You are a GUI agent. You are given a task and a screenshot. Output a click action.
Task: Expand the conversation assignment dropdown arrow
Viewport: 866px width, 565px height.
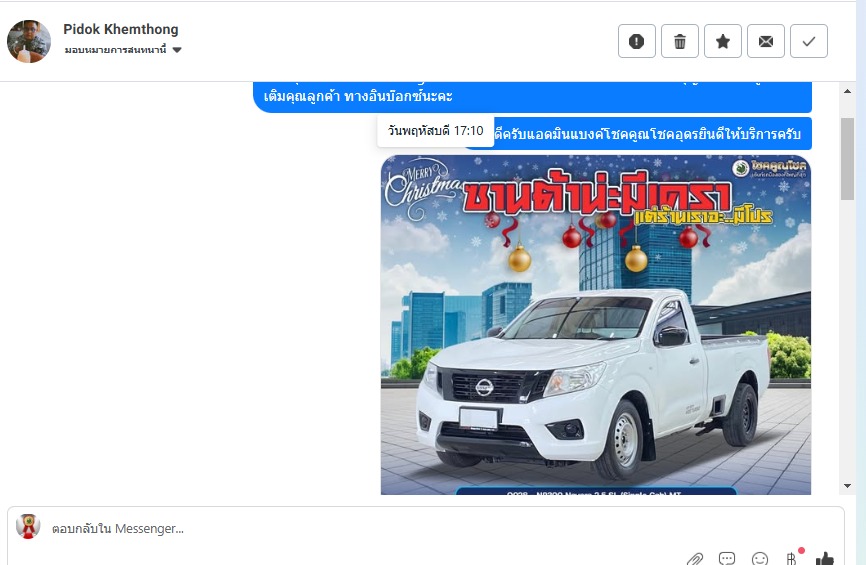177,50
